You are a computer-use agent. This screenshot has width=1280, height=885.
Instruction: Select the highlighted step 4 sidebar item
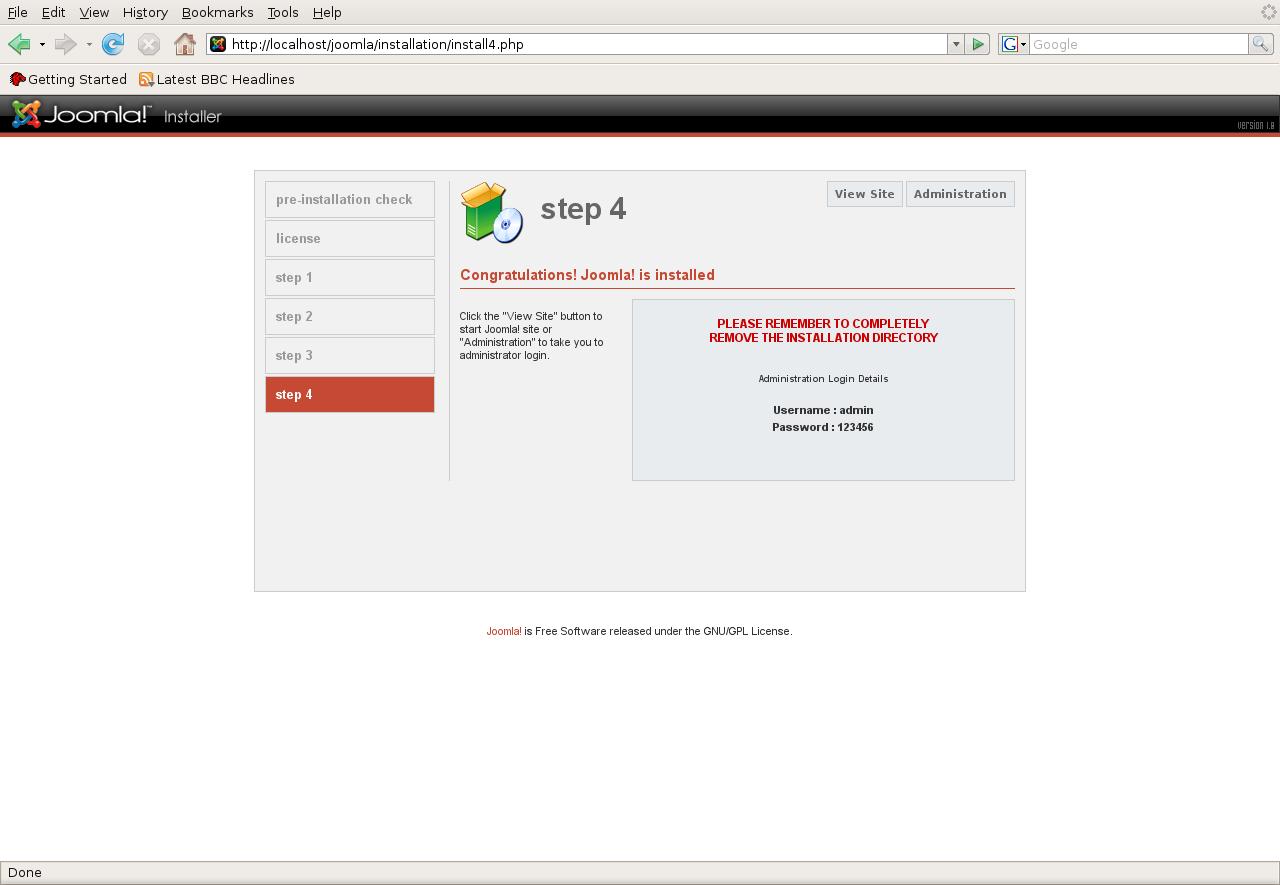pyautogui.click(x=350, y=394)
